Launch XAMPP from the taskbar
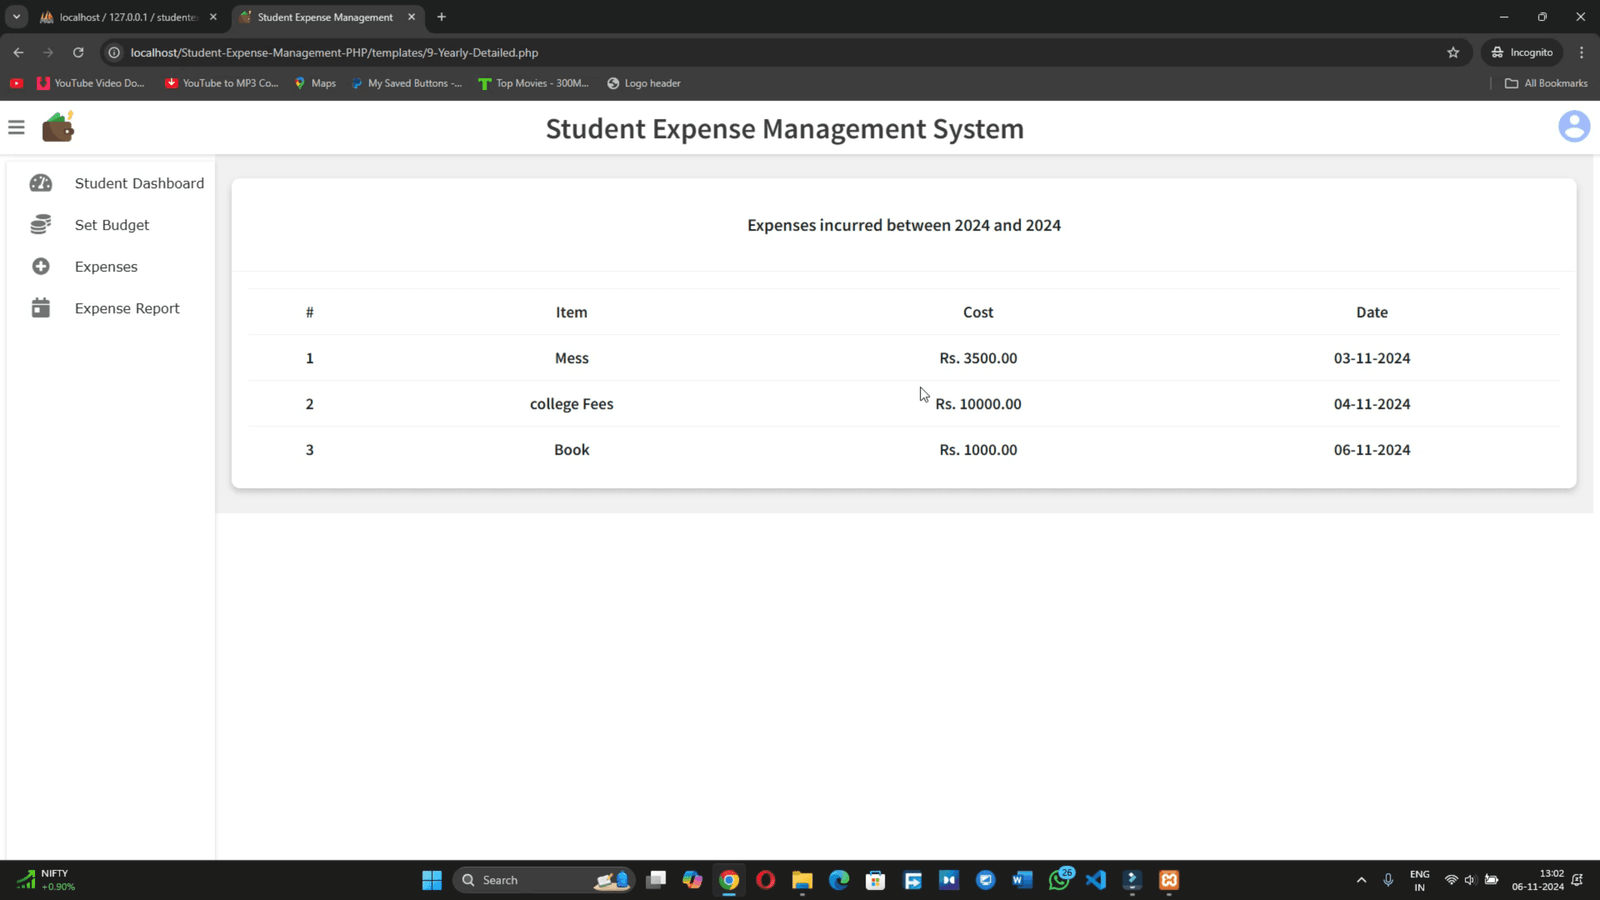 click(1169, 880)
